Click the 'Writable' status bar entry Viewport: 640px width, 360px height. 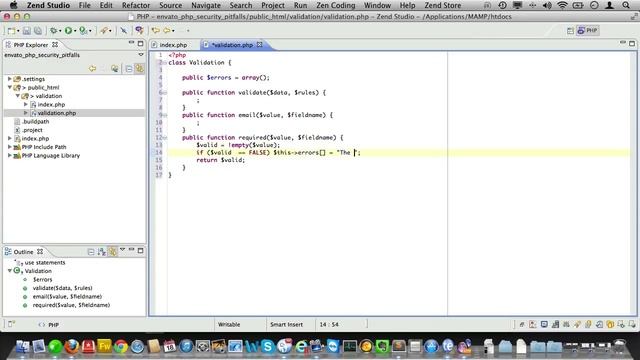pyautogui.click(x=229, y=324)
